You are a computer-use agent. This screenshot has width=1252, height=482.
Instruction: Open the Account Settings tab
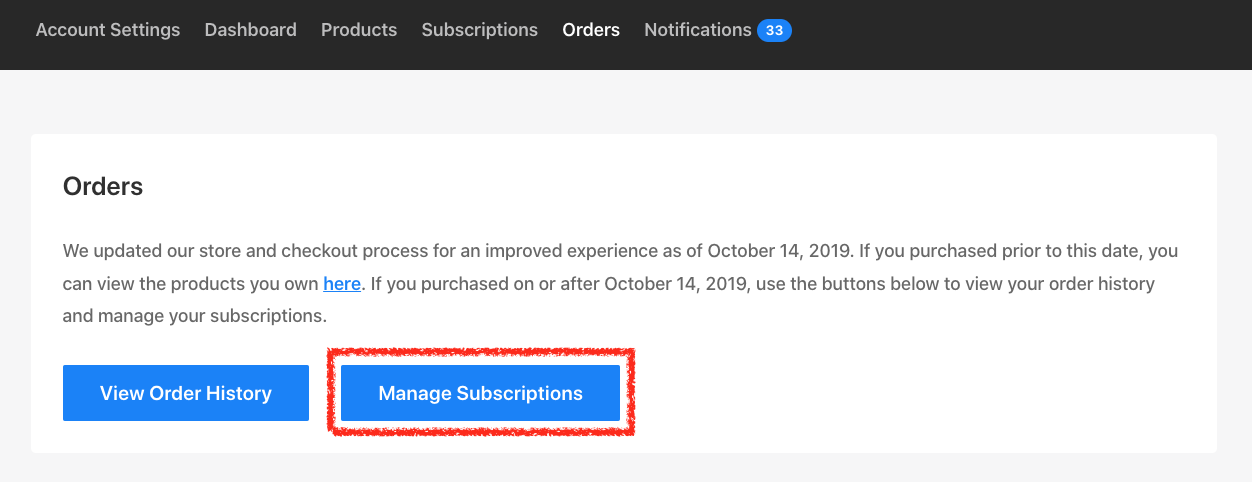tap(108, 30)
